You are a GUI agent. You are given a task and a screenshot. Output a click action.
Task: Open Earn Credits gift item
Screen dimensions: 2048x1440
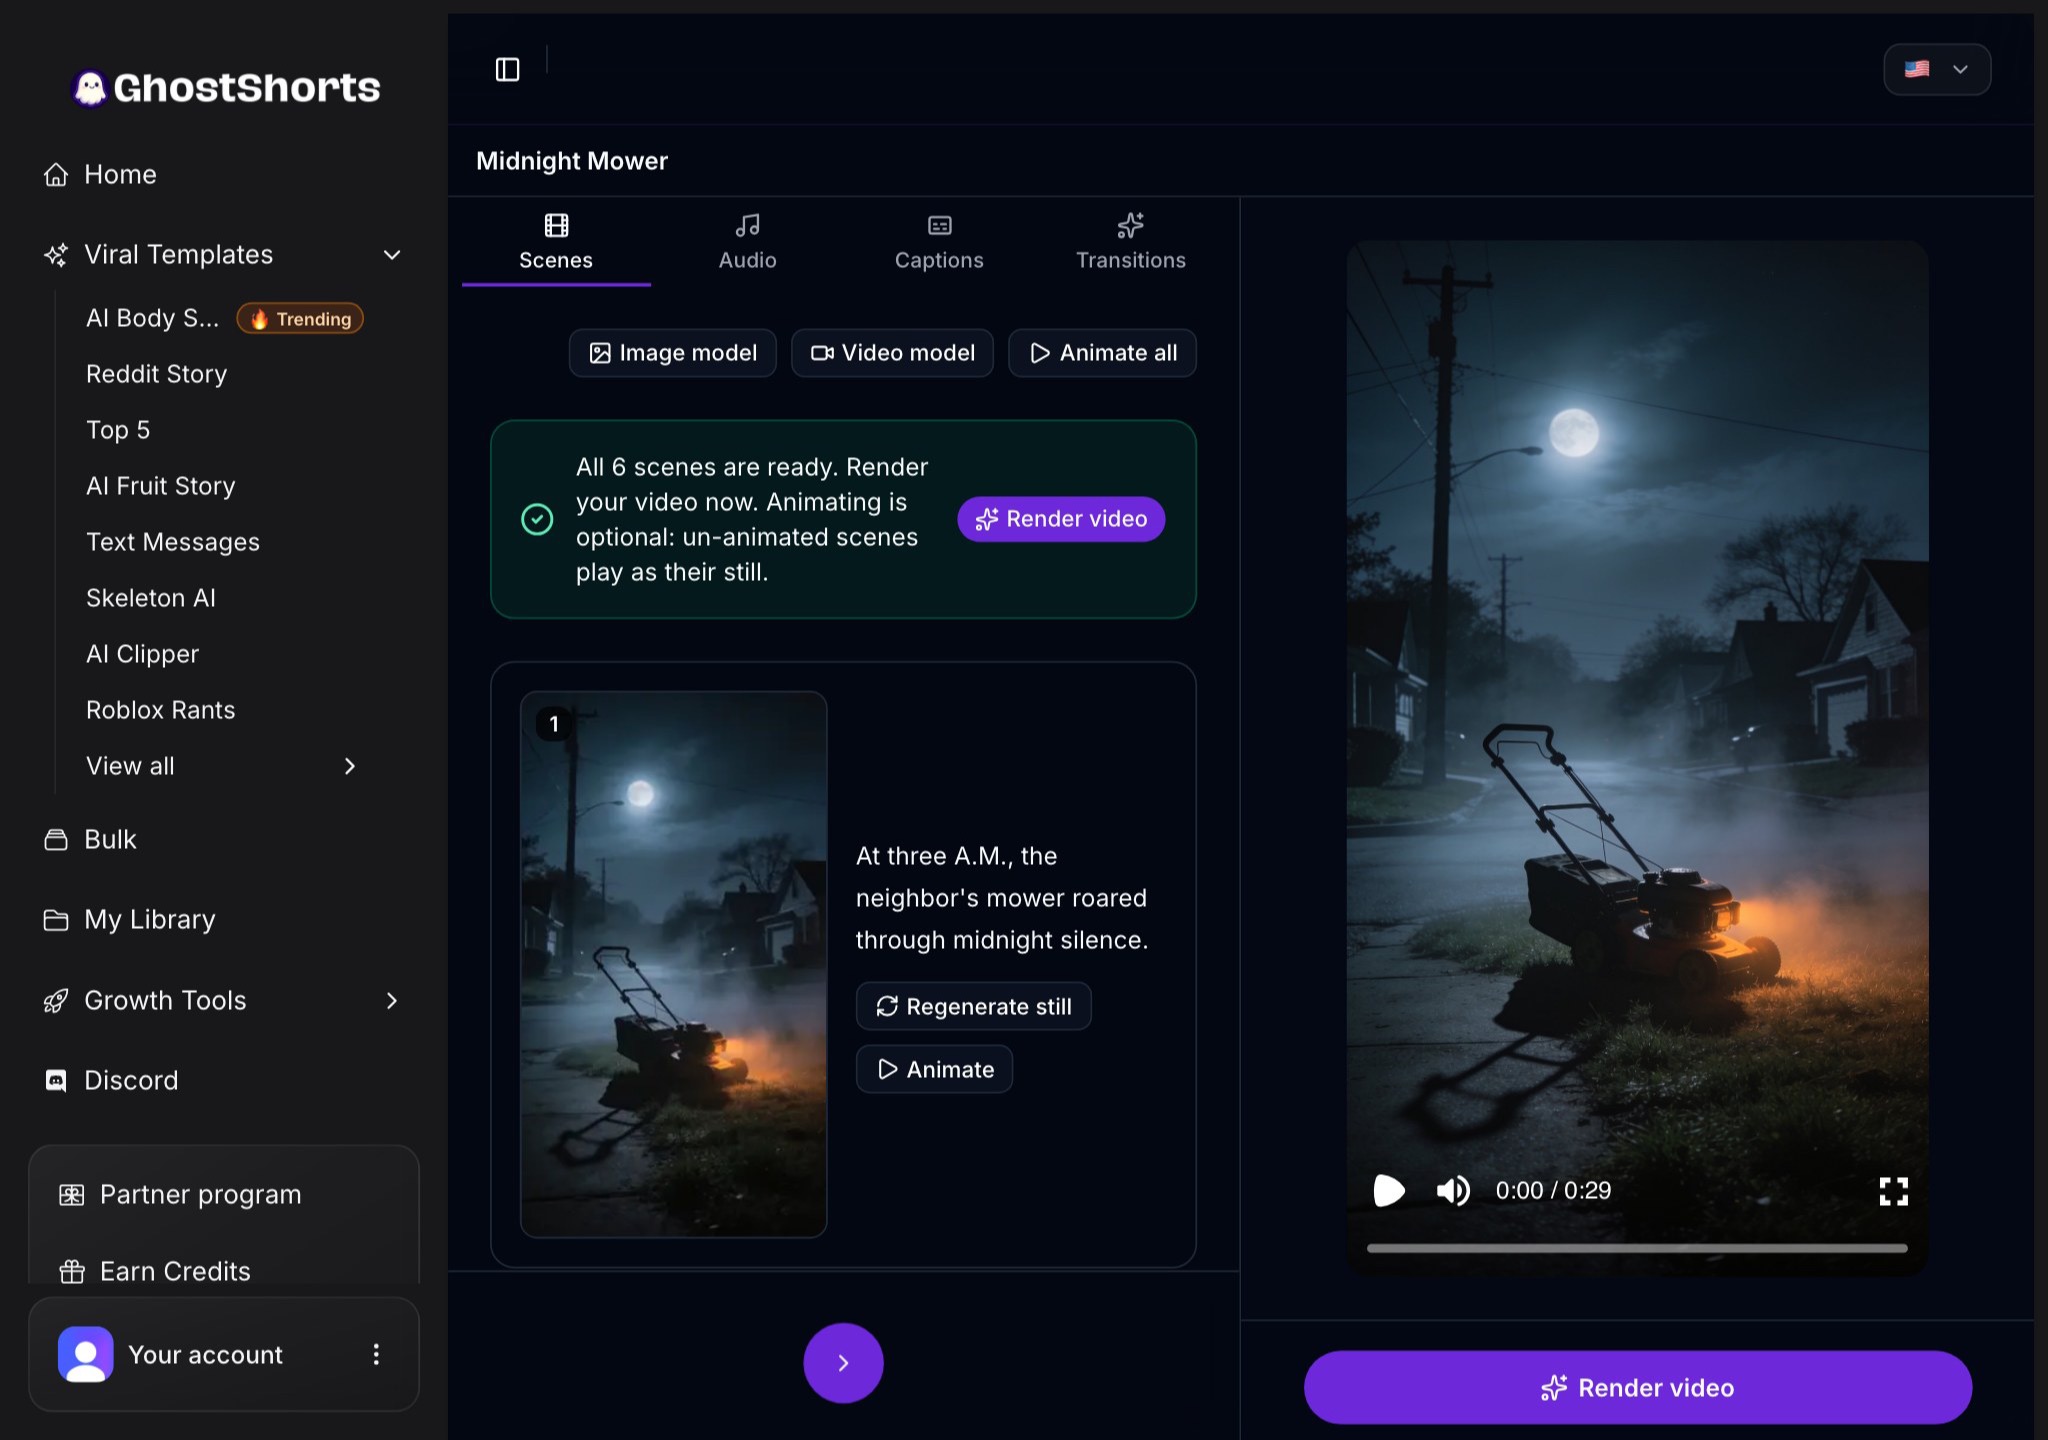[155, 1271]
